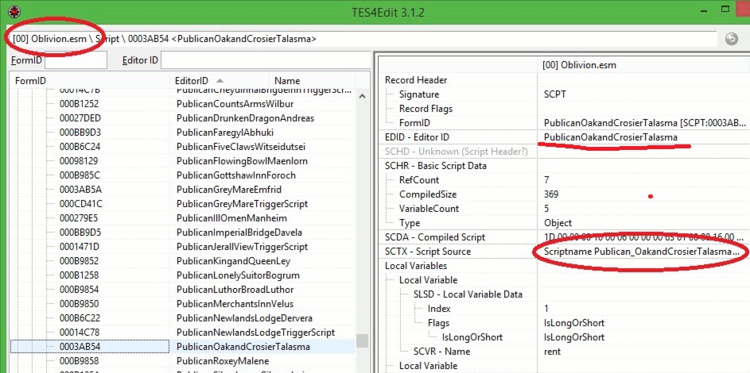Select record 000B9850 PublicanMerchantsInnVelus
The height and width of the screenshot is (373, 750).
tap(182, 304)
